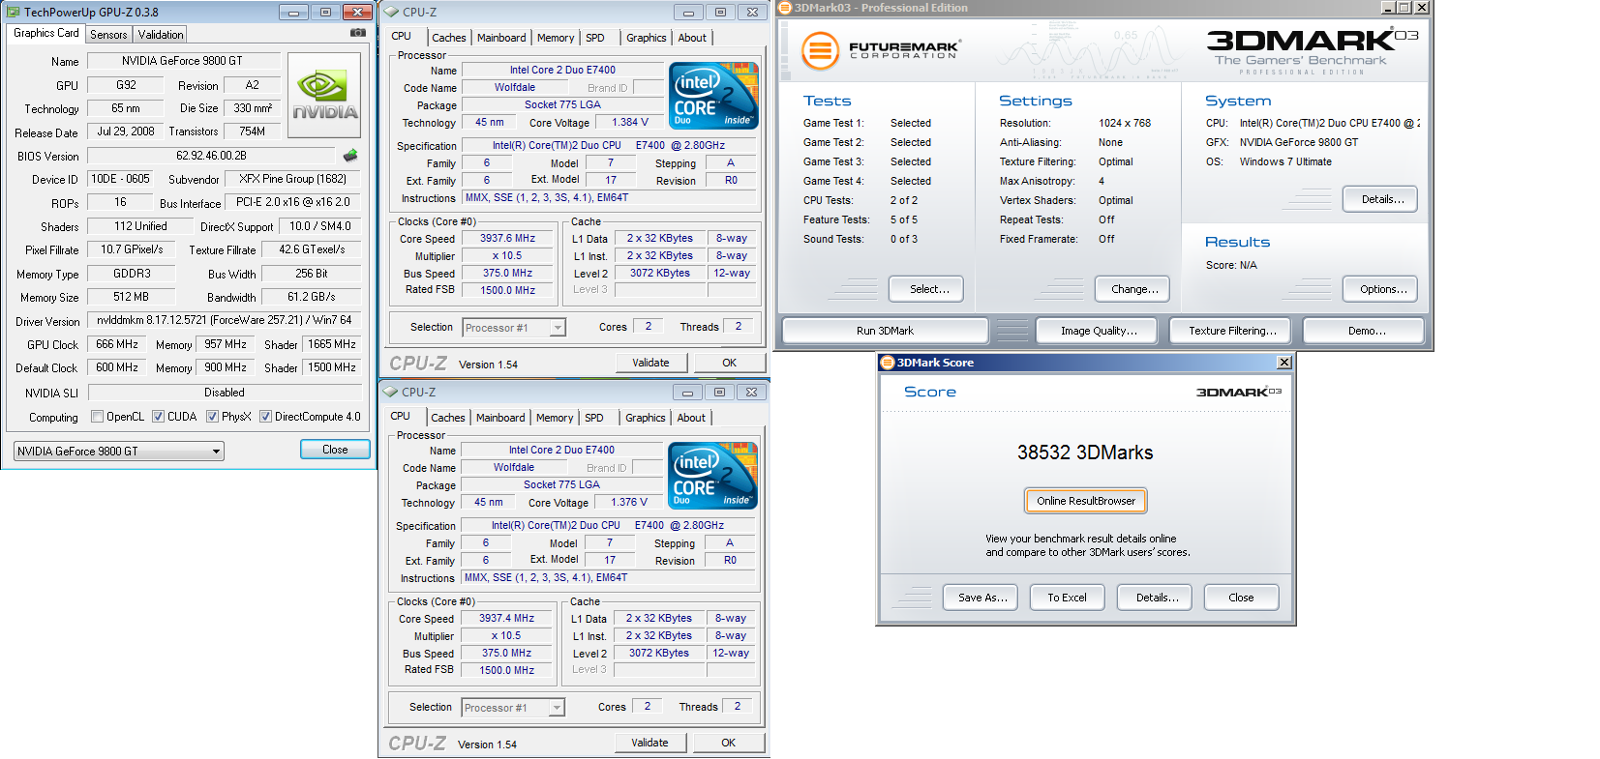1600x759 pixels.
Task: Open About tab in upper CPU-Z
Action: click(692, 38)
